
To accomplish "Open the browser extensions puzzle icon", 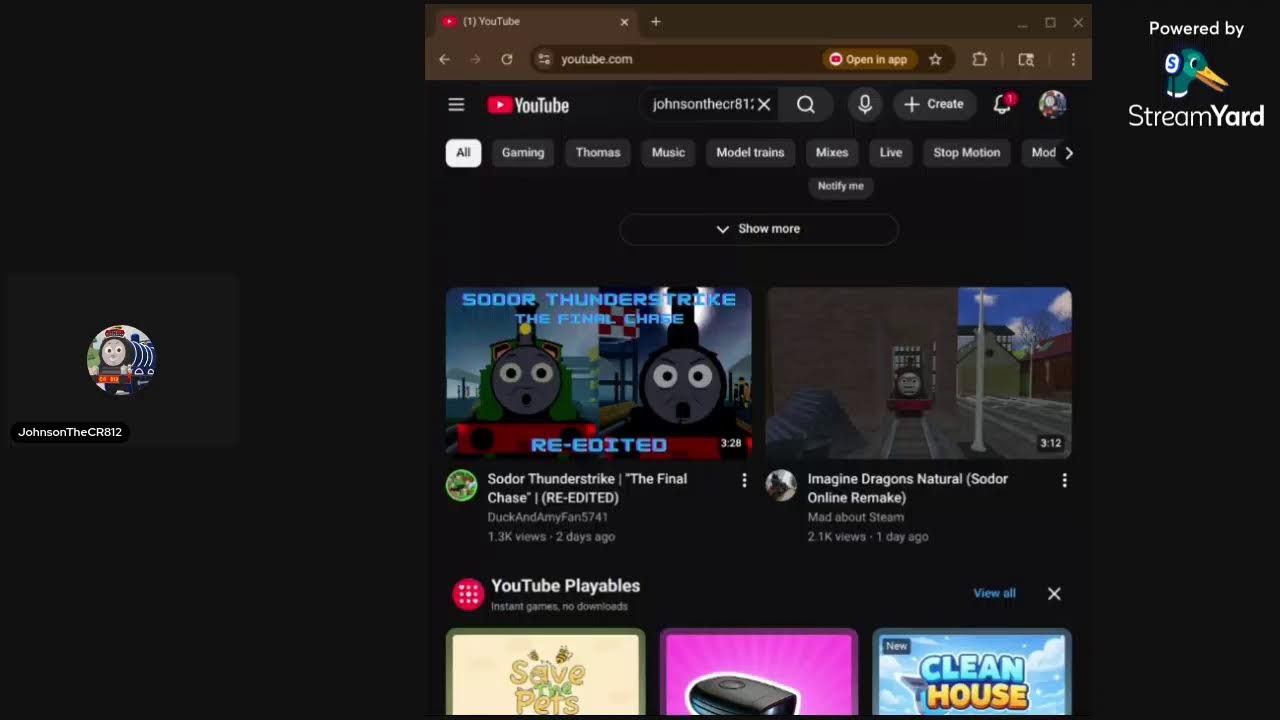I will pyautogui.click(x=980, y=59).
